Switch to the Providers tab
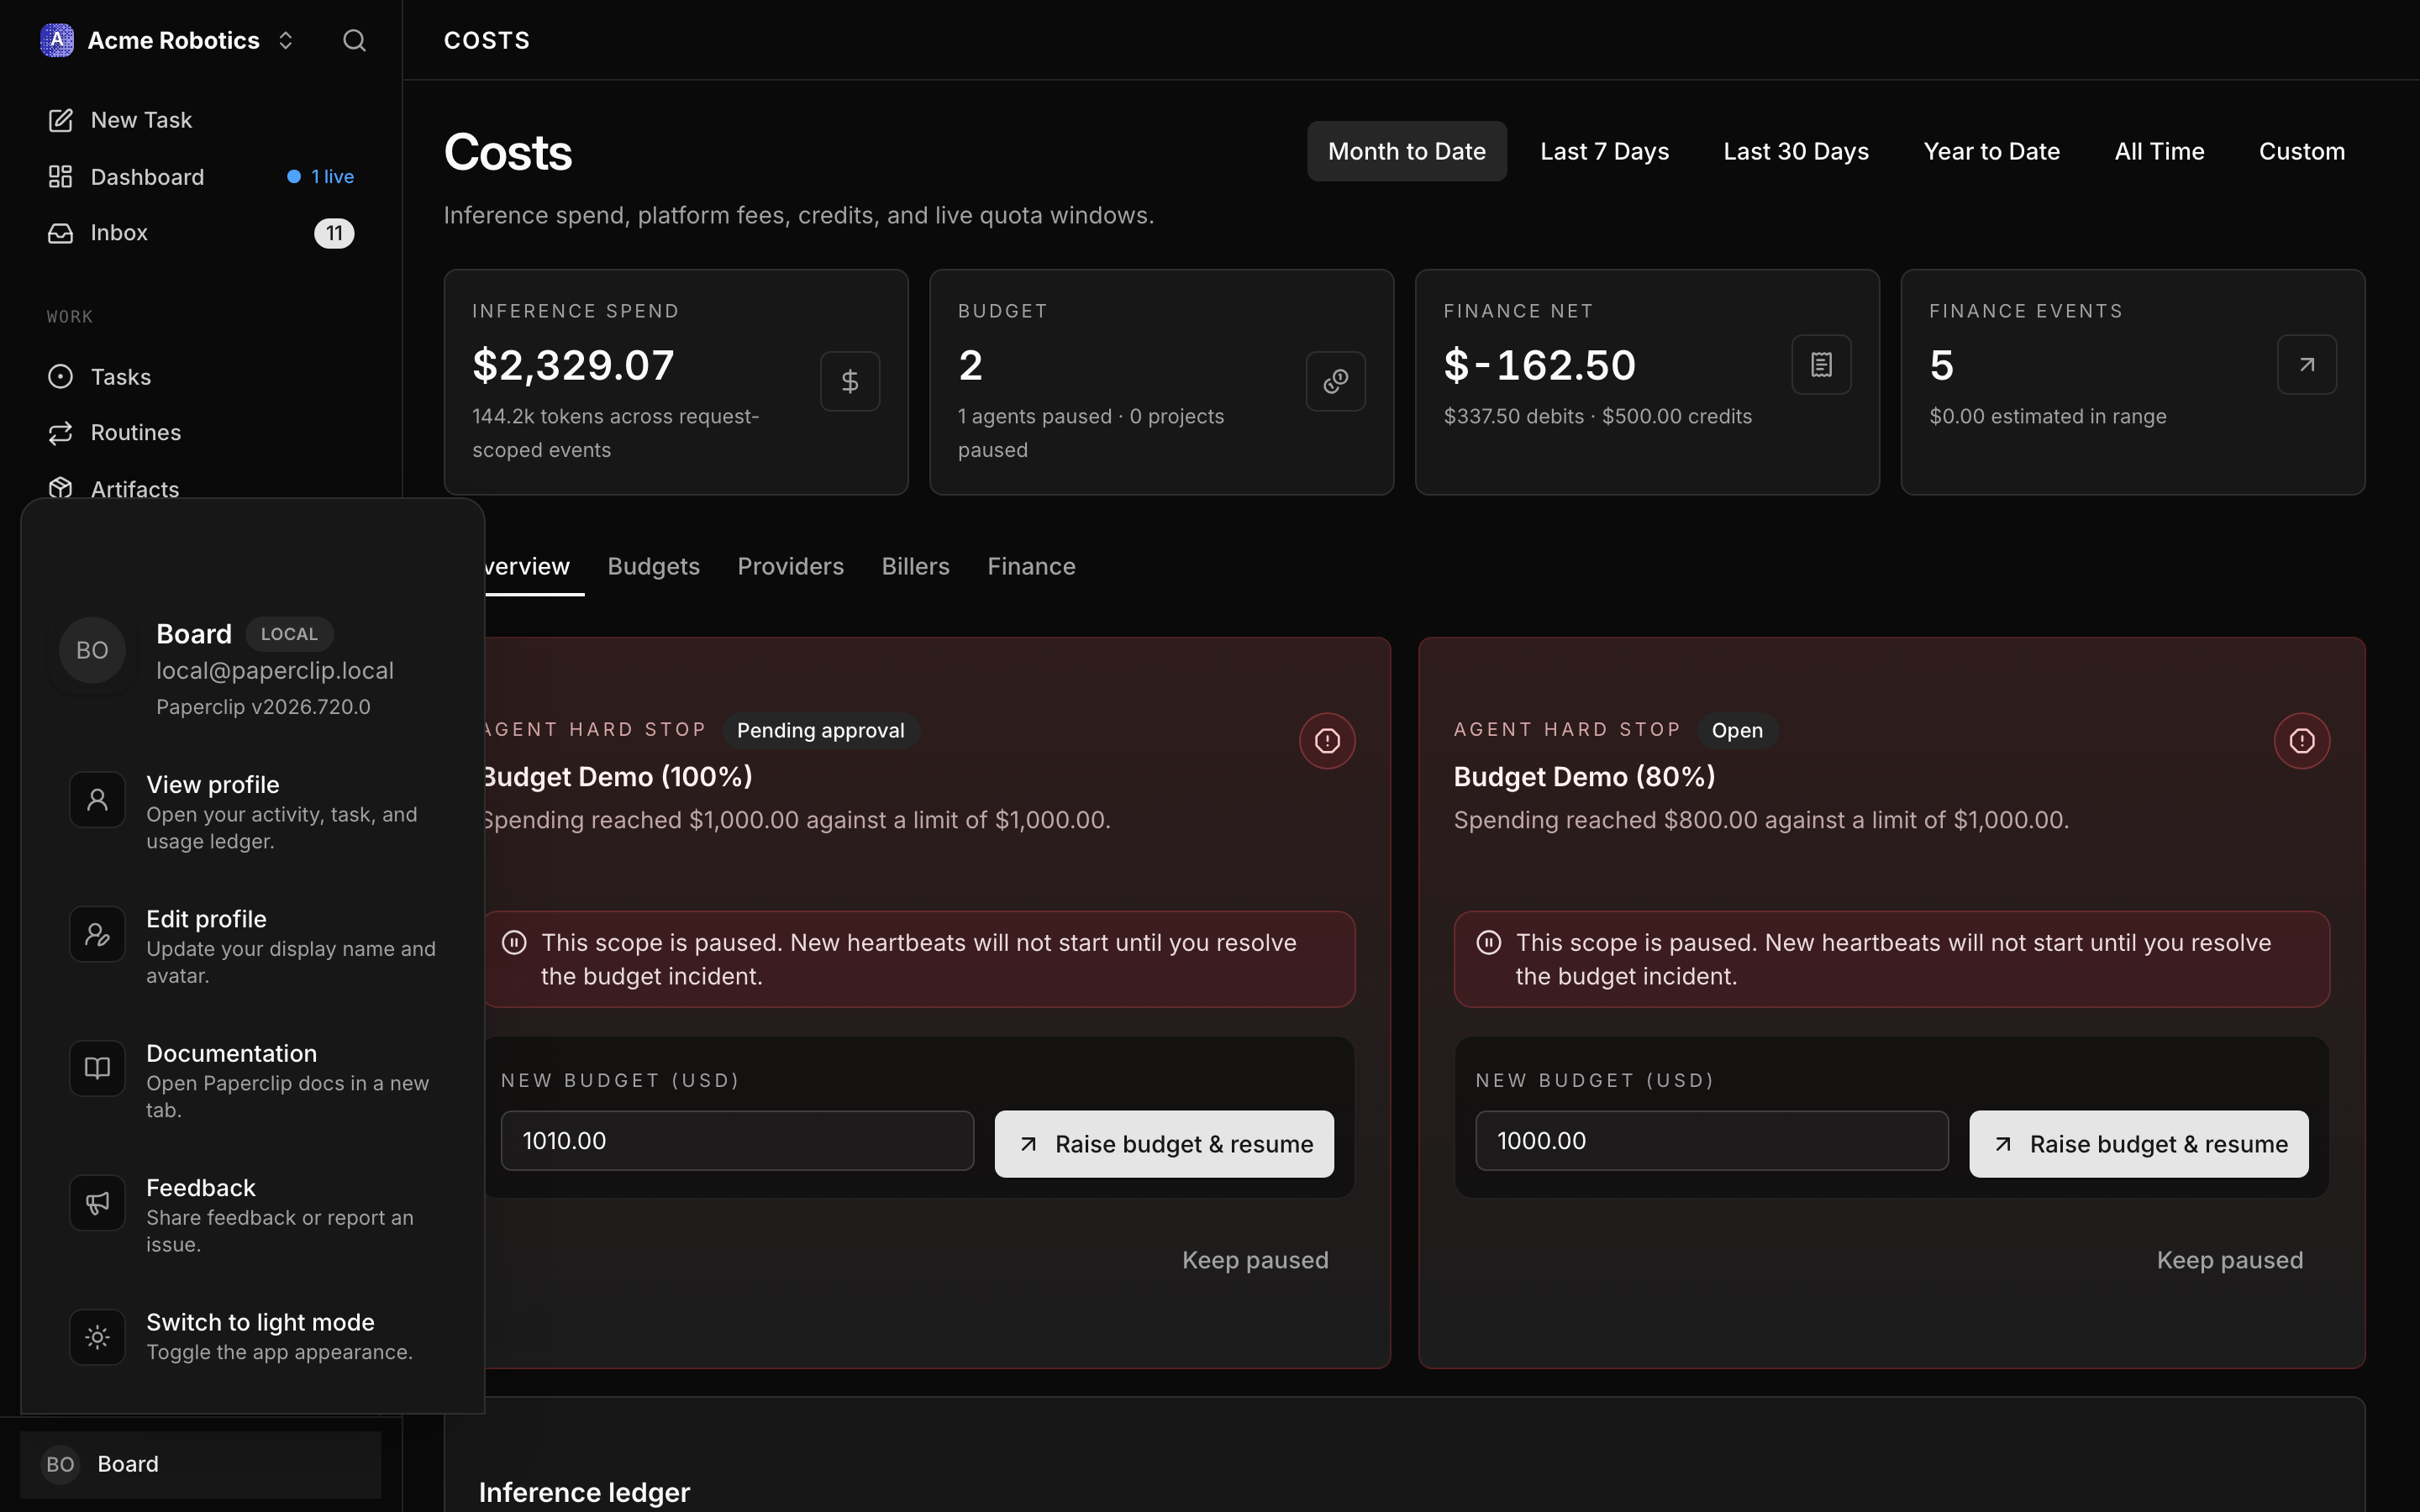Viewport: 2420px width, 1512px height. pos(791,566)
